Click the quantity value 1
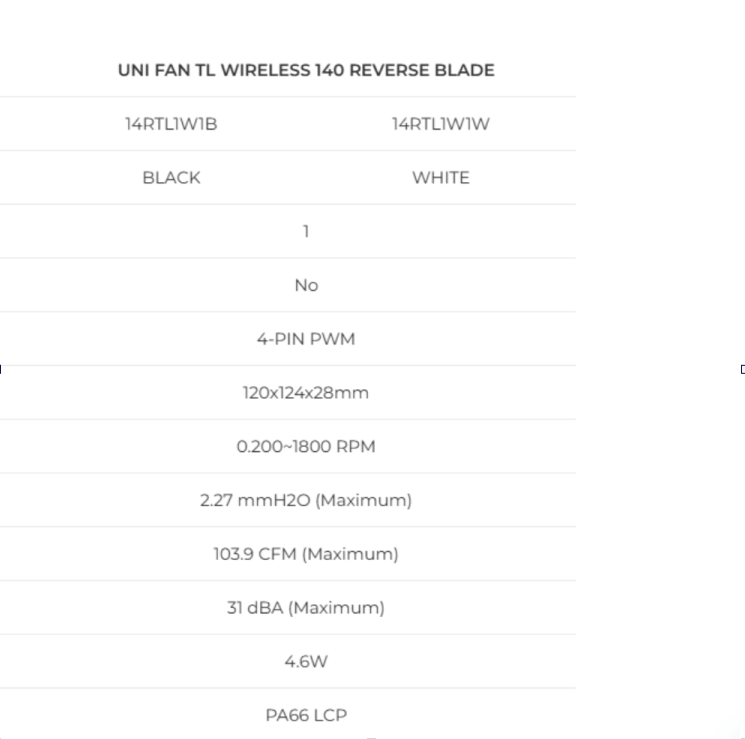This screenshot has width=745, height=739. coord(306,231)
